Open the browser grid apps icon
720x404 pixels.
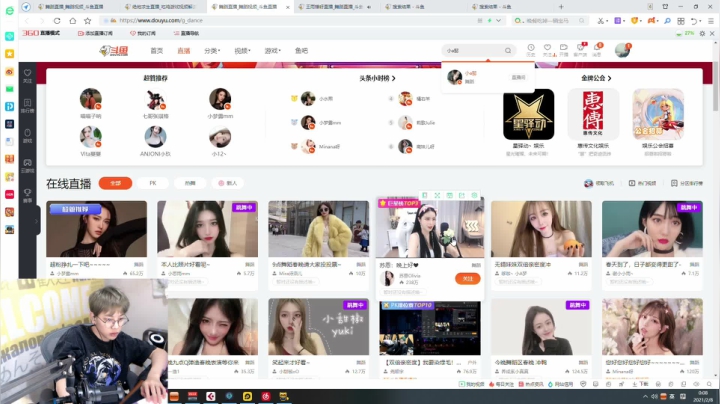(x=681, y=21)
